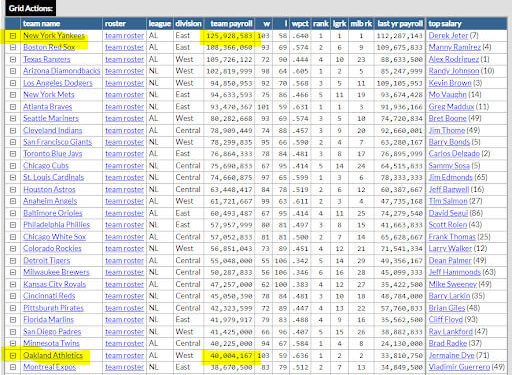
Task: Click expand icon beside Detroit Tigers
Action: point(13,261)
